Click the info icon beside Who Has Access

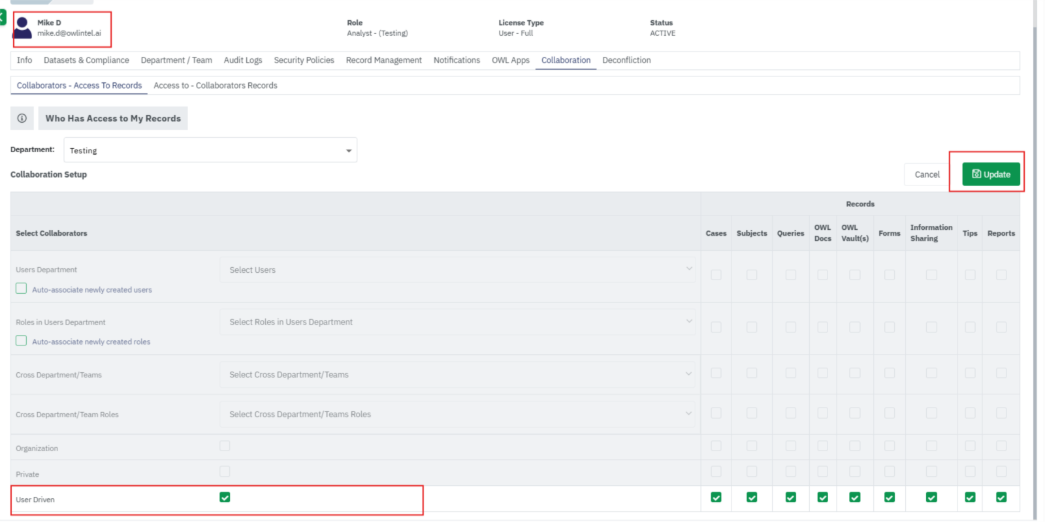[x=22, y=118]
